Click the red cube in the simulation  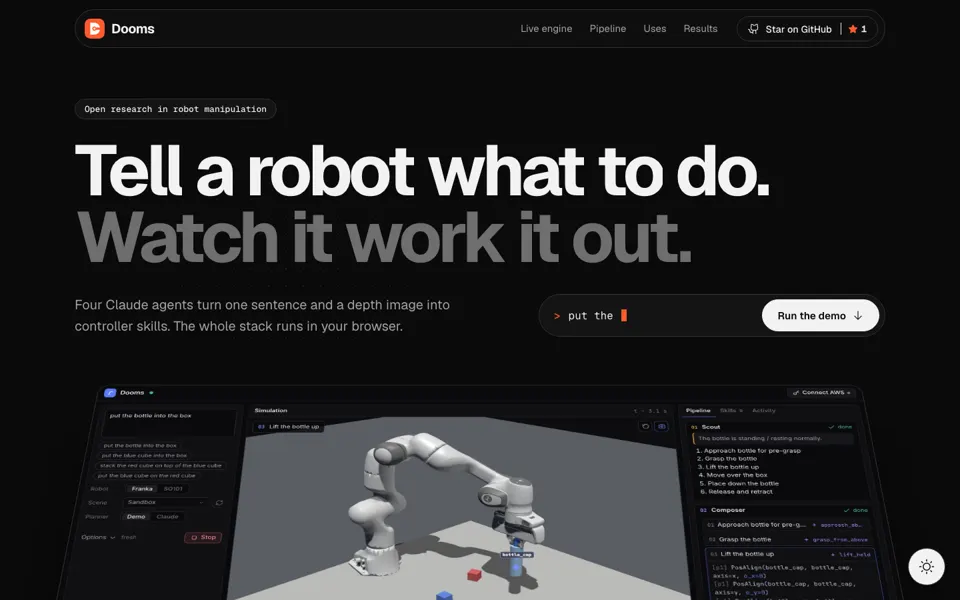pos(474,574)
